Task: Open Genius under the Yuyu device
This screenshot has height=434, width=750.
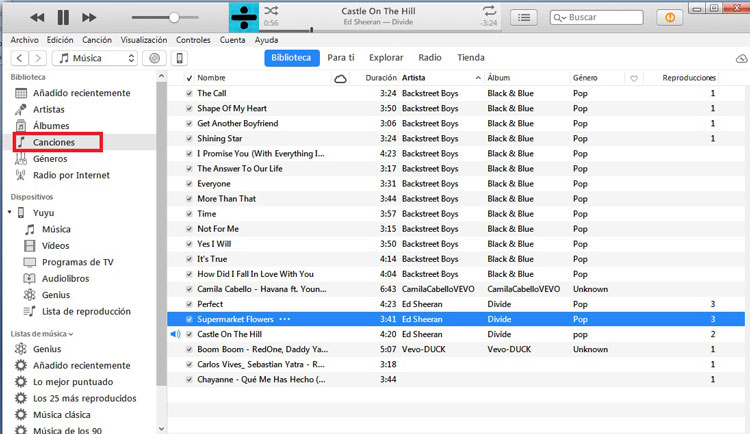Action: (x=55, y=295)
